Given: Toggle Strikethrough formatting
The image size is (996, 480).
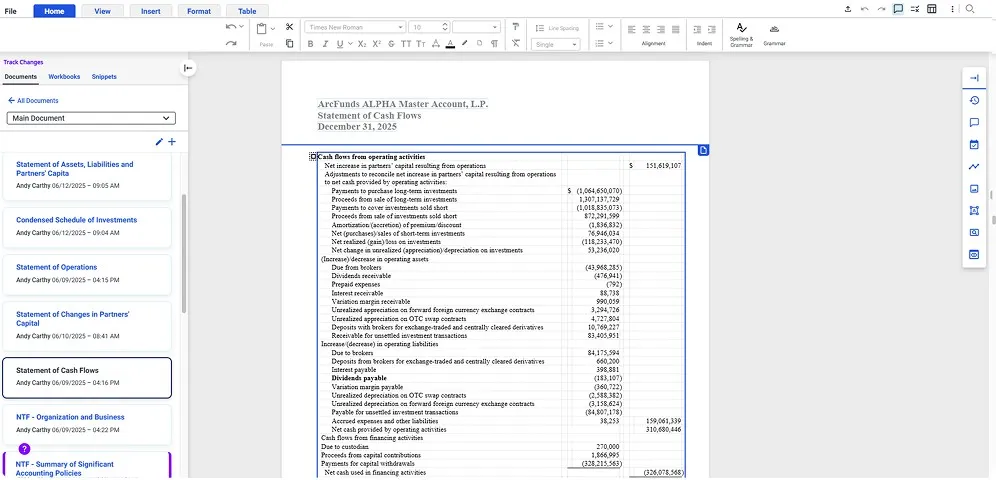Looking at the screenshot, I should pos(391,44).
